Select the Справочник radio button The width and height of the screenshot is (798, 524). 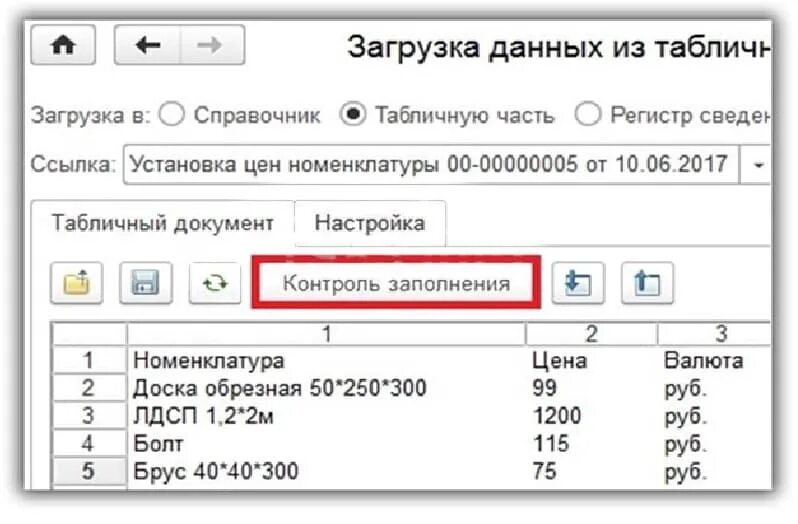coord(172,114)
